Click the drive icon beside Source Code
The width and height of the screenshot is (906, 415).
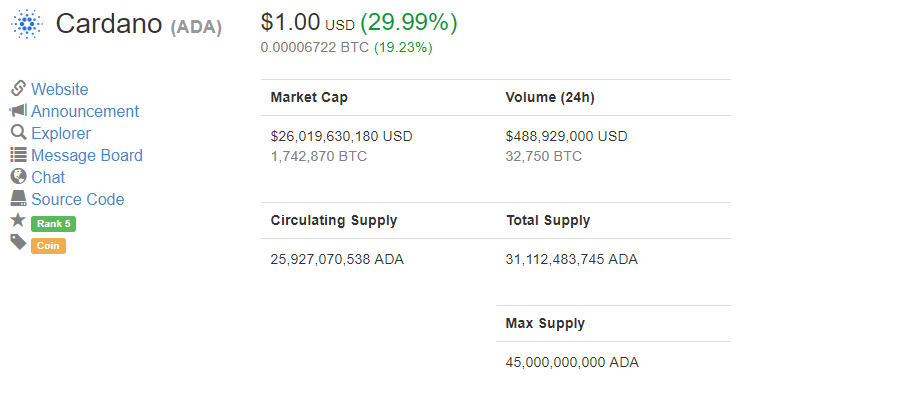(18, 198)
